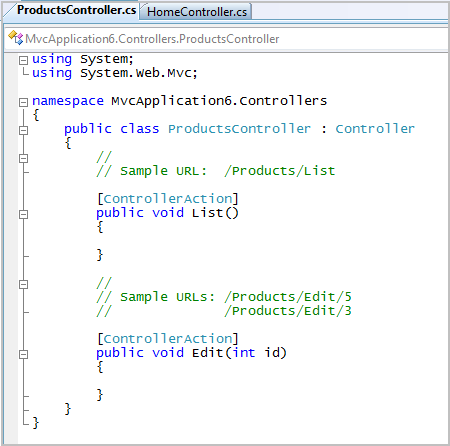
Task: Click the ControllerAction attribute above Edit
Action: click(x=168, y=339)
